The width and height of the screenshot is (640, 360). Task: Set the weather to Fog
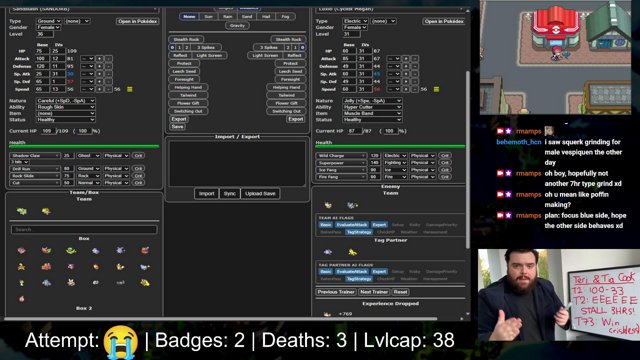(x=285, y=17)
